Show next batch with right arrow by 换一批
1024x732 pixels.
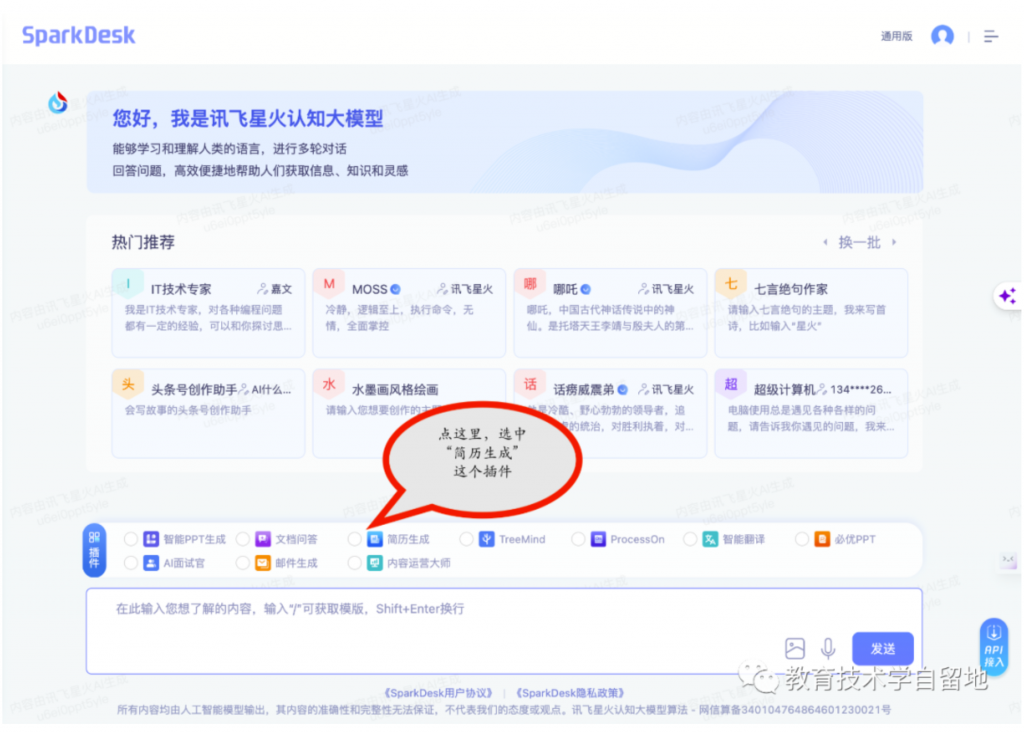pos(894,242)
